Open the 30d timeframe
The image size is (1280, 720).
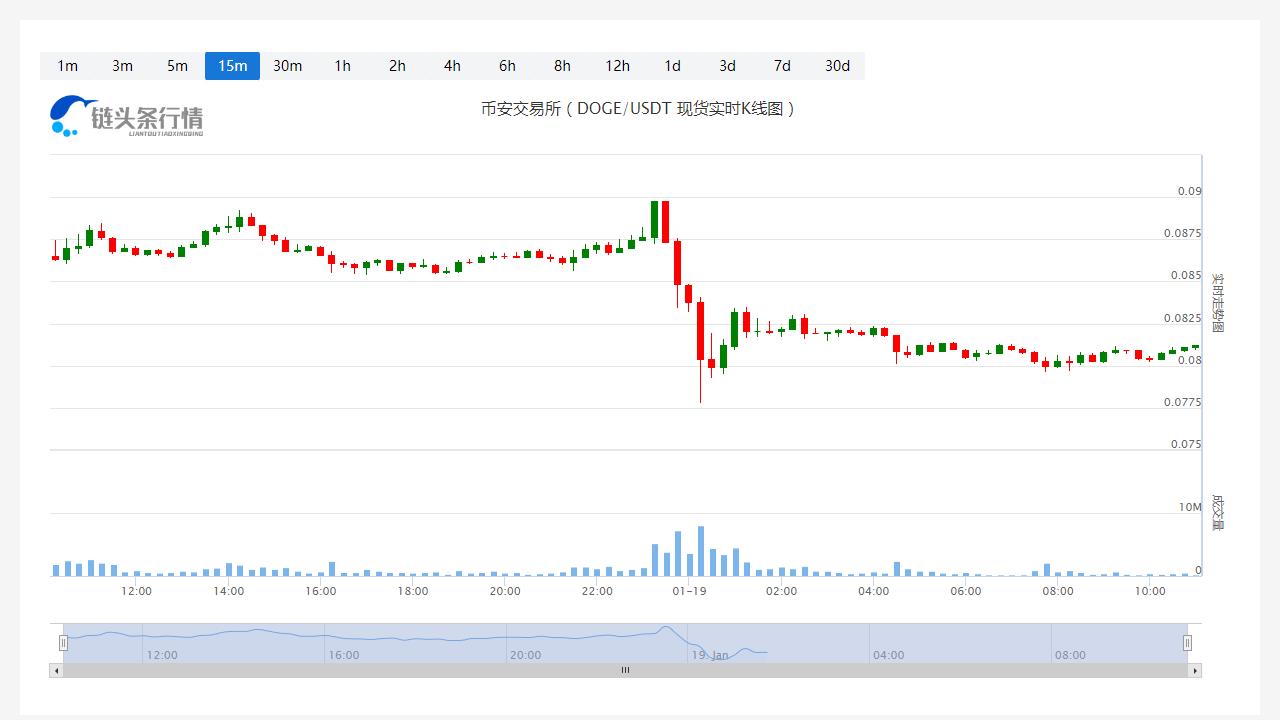pyautogui.click(x=837, y=66)
